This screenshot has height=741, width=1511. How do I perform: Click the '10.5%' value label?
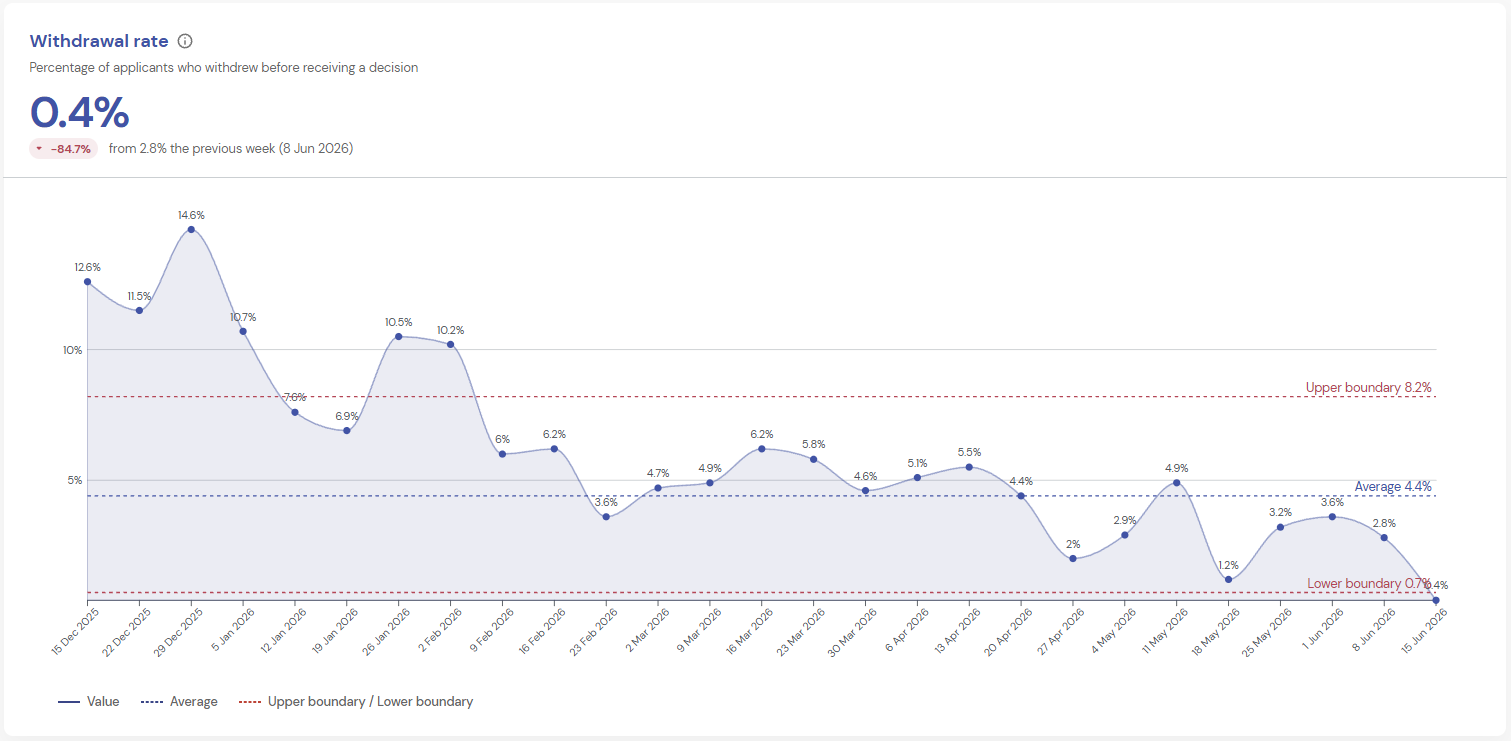click(398, 322)
